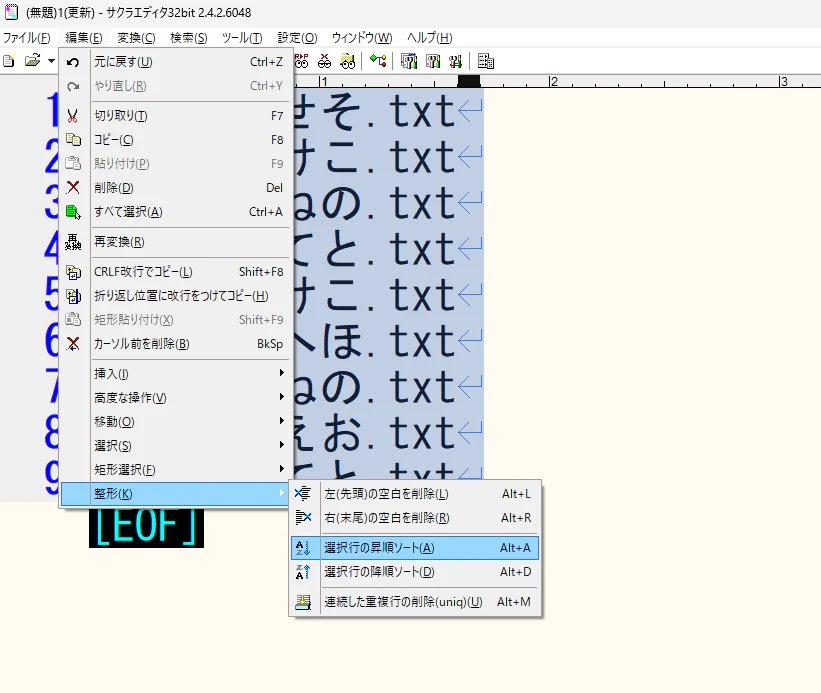The image size is (821, 693).
Task: Select 連続した重複行の削除(uniq)(U)
Action: pos(415,602)
